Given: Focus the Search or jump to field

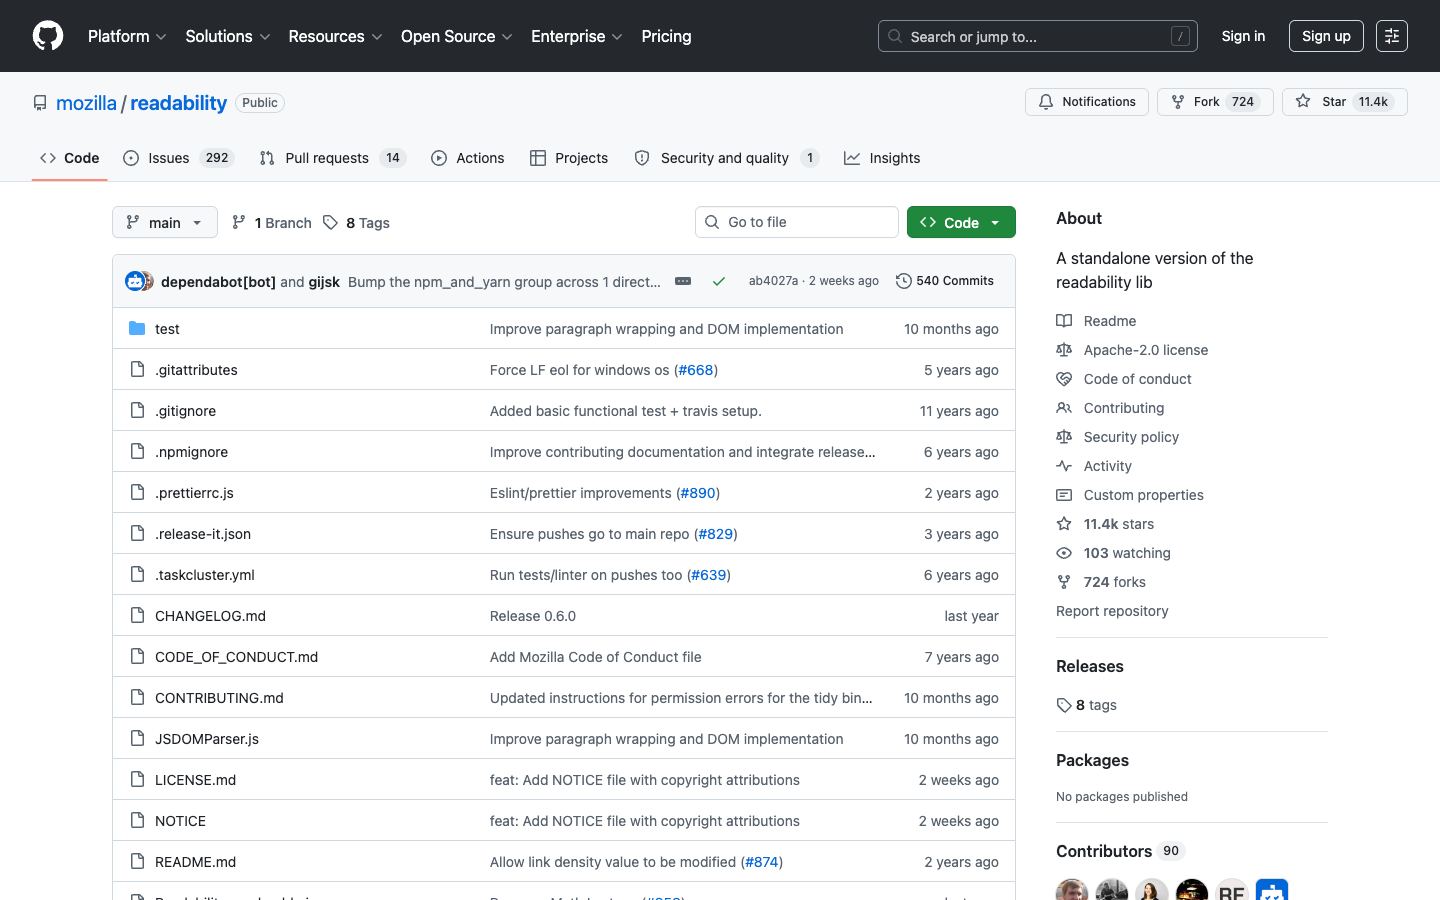Looking at the screenshot, I should 1038,36.
